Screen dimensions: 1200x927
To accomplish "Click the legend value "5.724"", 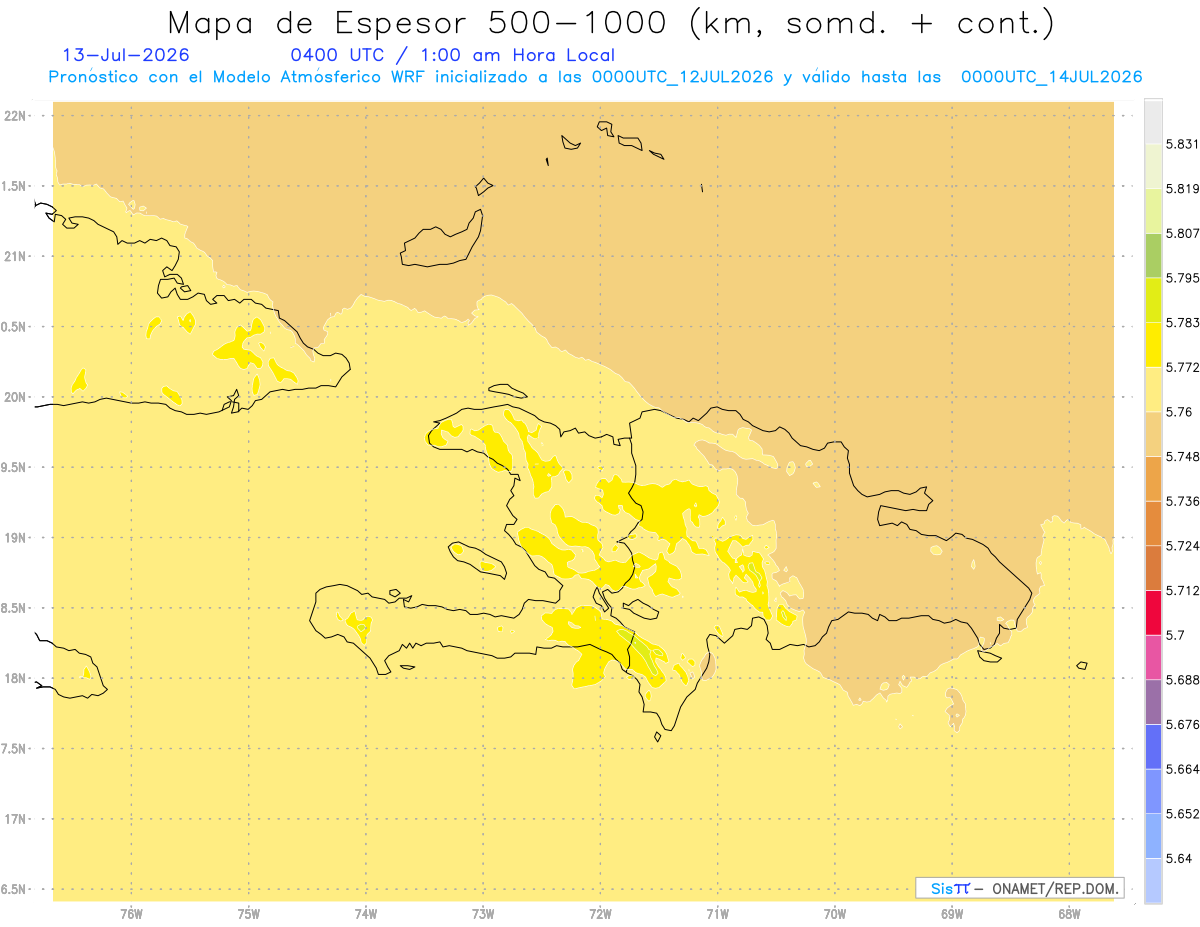I will (1183, 546).
